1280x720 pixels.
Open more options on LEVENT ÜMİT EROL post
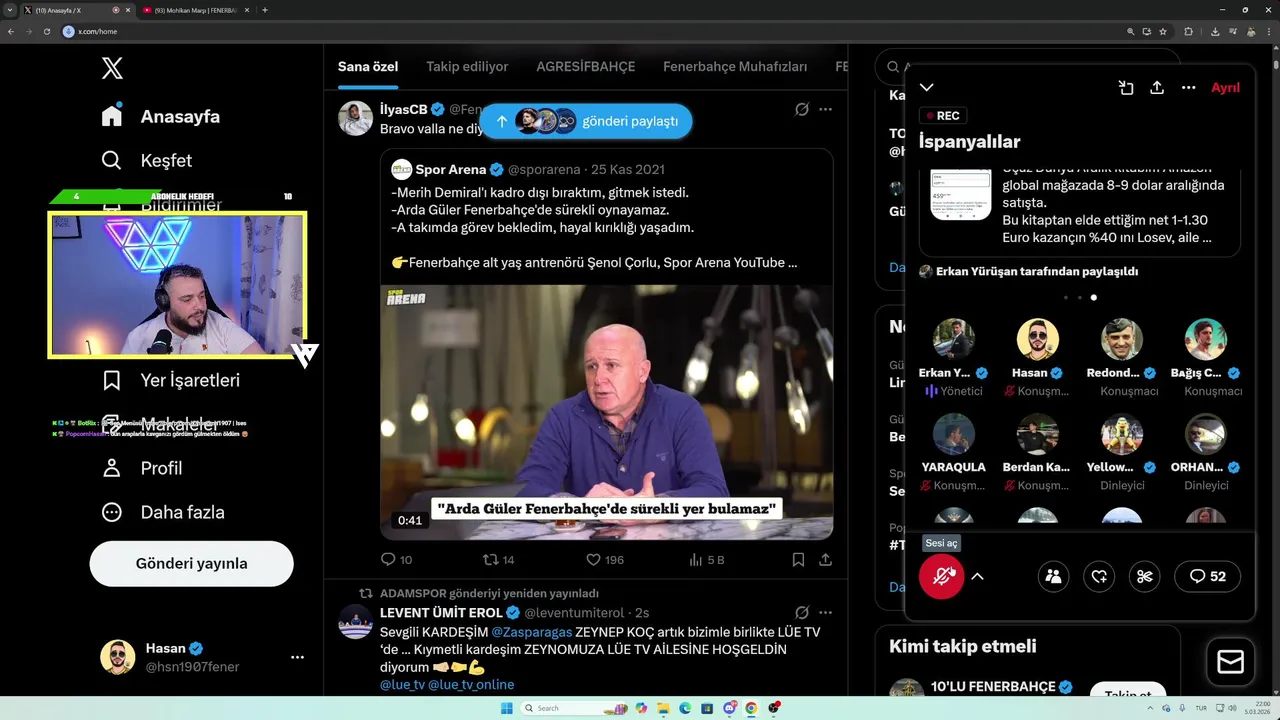(x=825, y=612)
